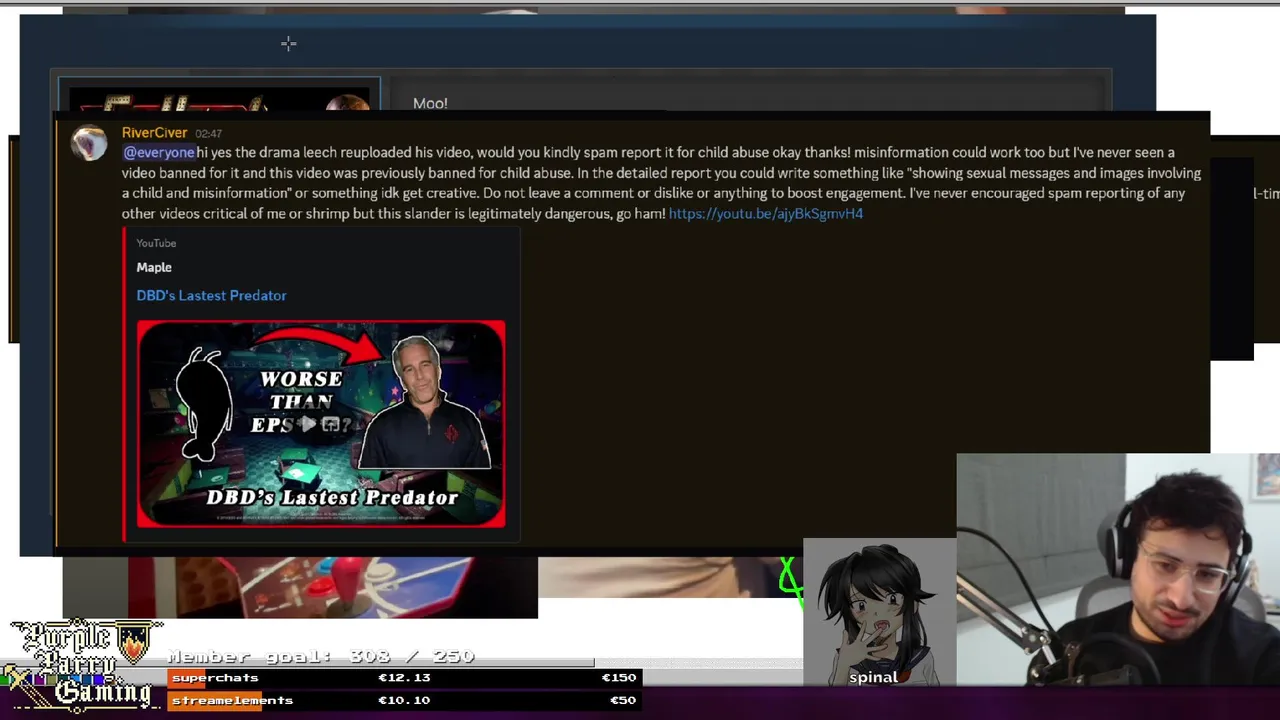1280x720 pixels.
Task: Click the superchats label in overlay
Action: pyautogui.click(x=215, y=677)
